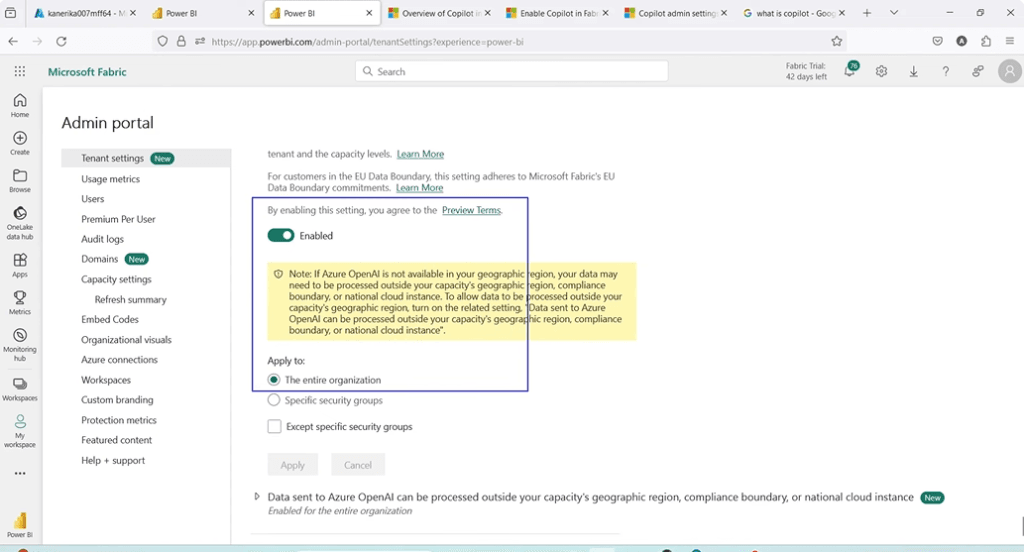Open Organizational visuals page
Image resolution: width=1024 pixels, height=552 pixels.
126,340
